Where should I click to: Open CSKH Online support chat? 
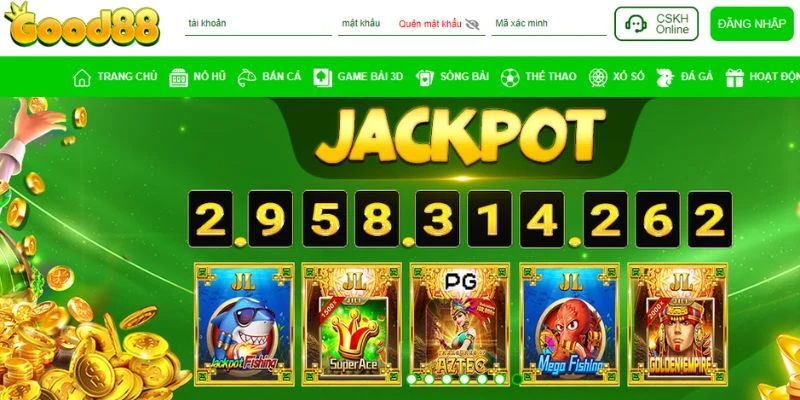pos(656,23)
